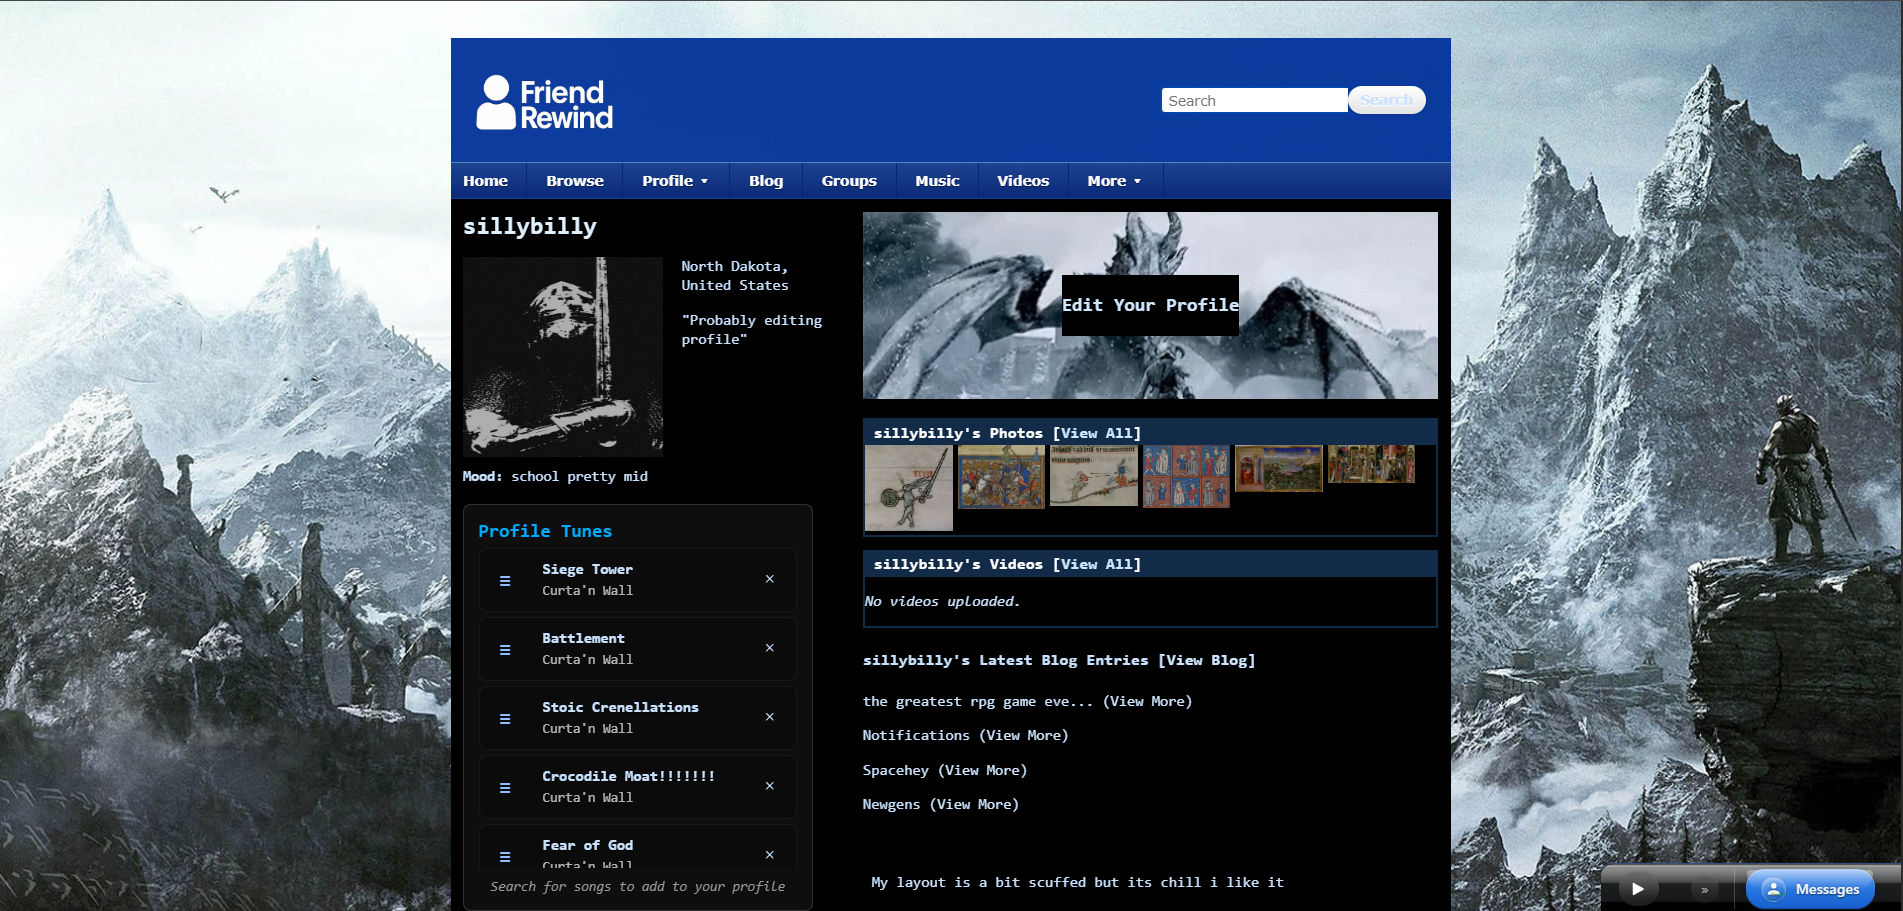
Task: Remove Siege Tower from Profile Tunes
Action: click(769, 579)
